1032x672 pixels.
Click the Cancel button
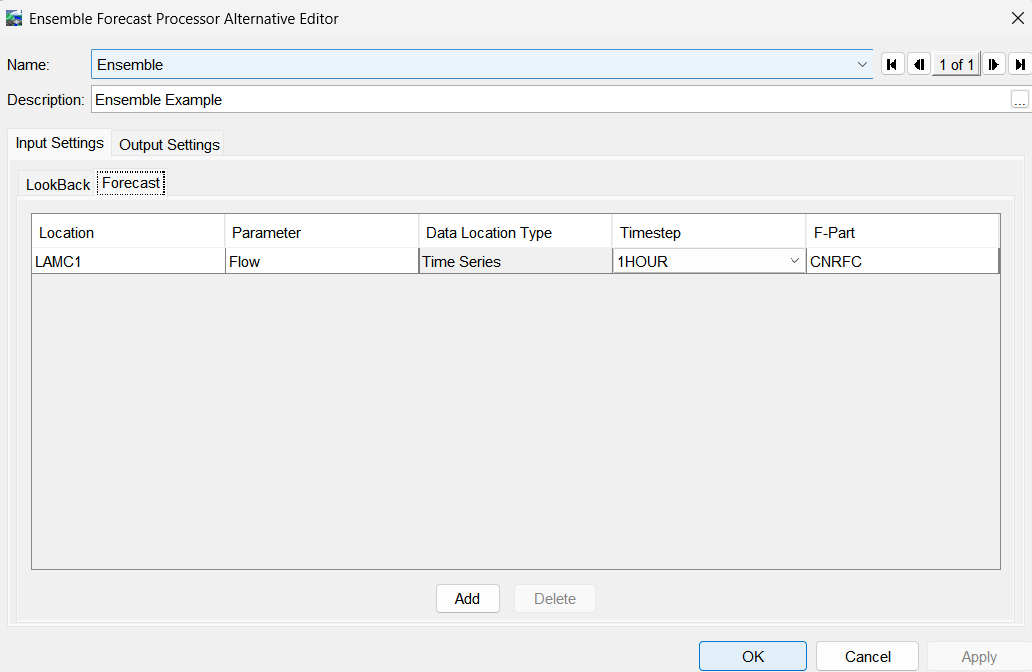pos(867,656)
